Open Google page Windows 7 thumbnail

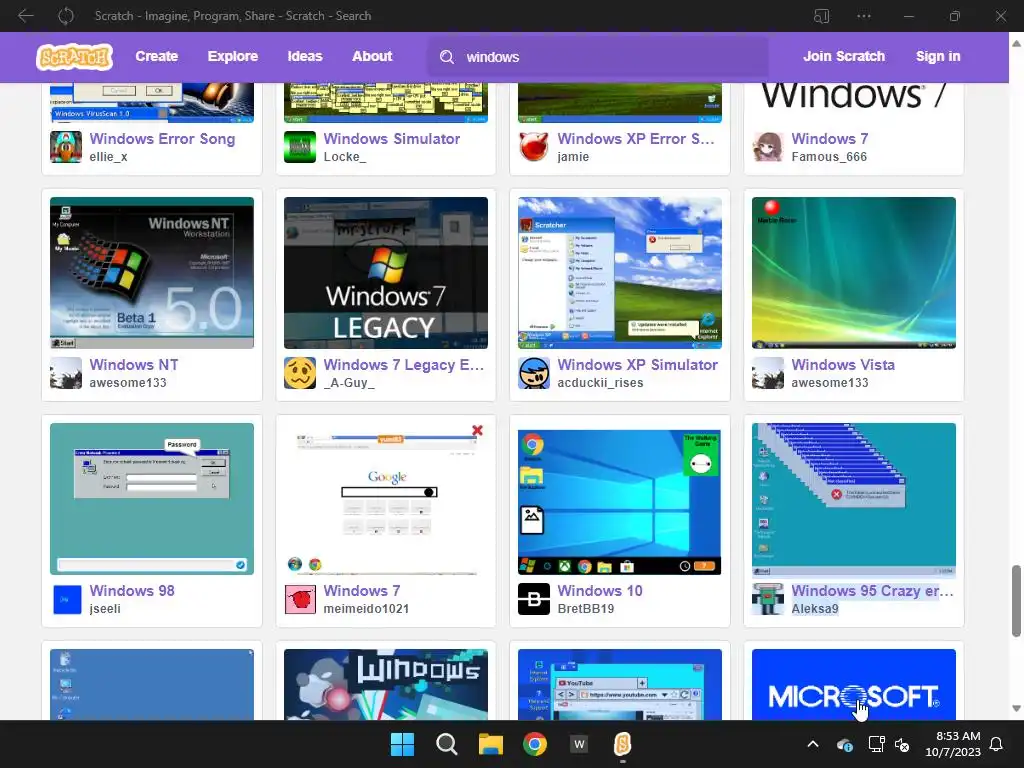(385, 498)
